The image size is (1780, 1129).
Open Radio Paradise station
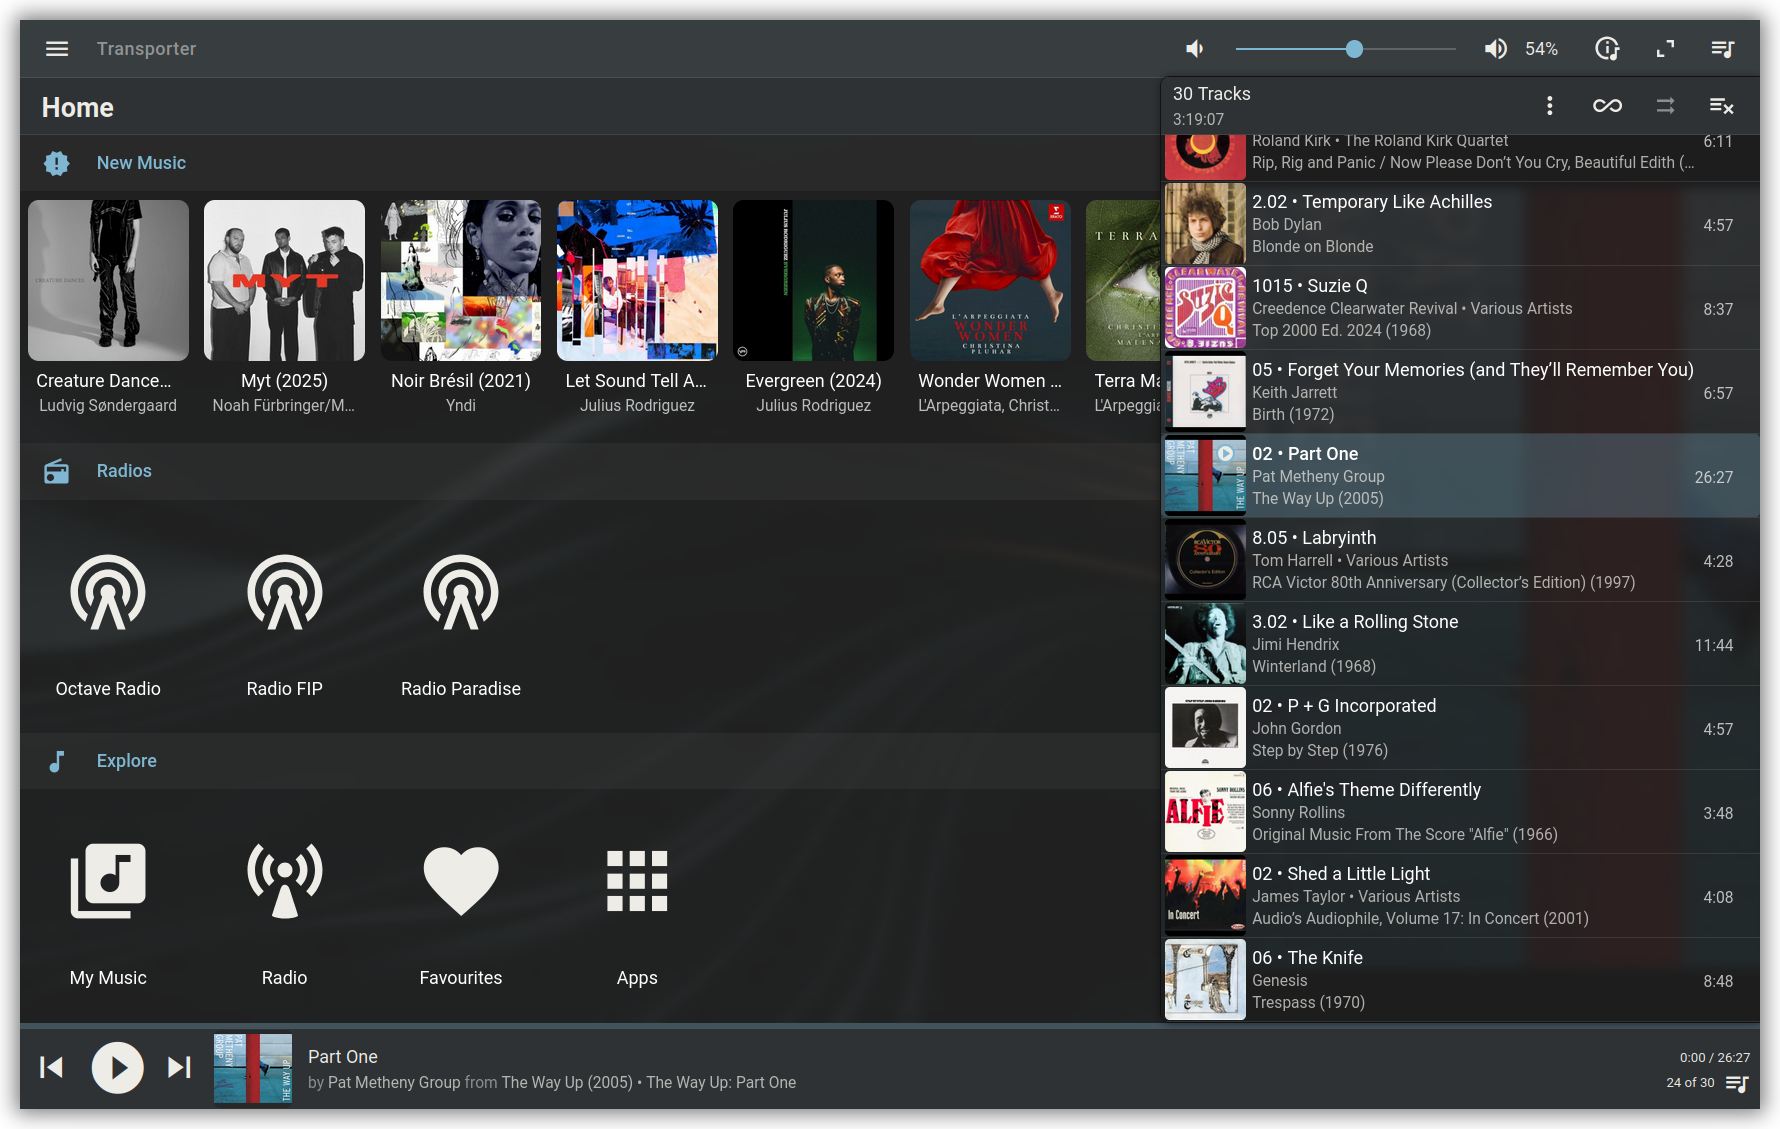point(460,593)
